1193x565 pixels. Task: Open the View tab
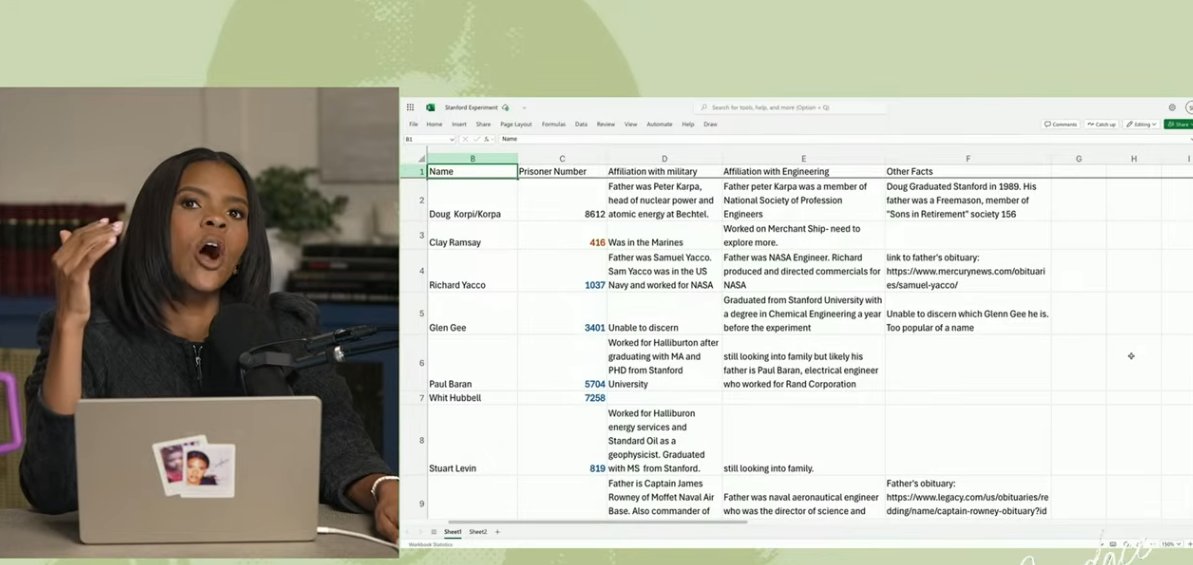click(x=631, y=124)
